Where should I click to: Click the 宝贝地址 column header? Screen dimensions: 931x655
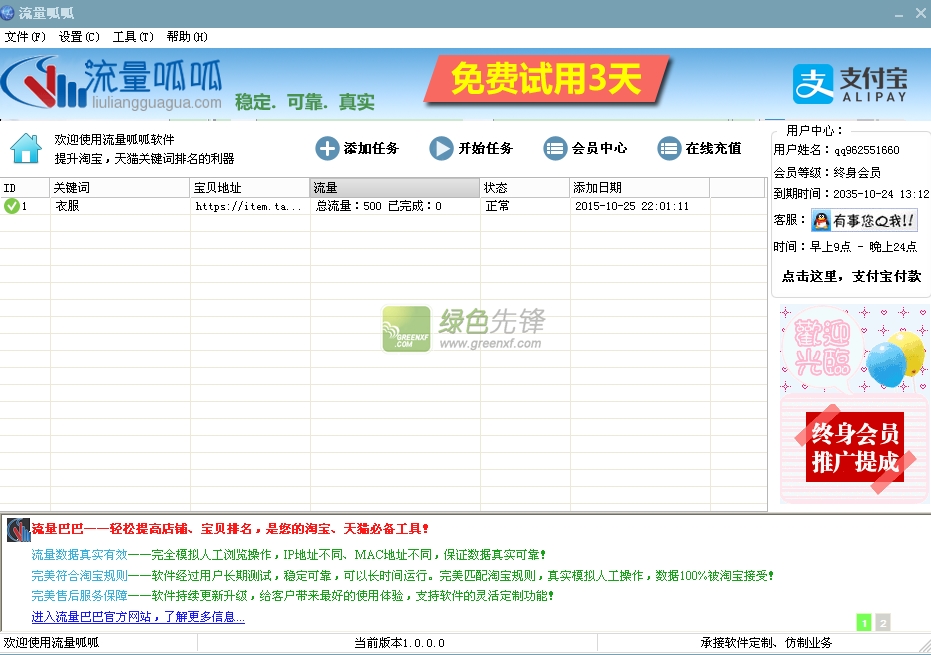(250, 188)
